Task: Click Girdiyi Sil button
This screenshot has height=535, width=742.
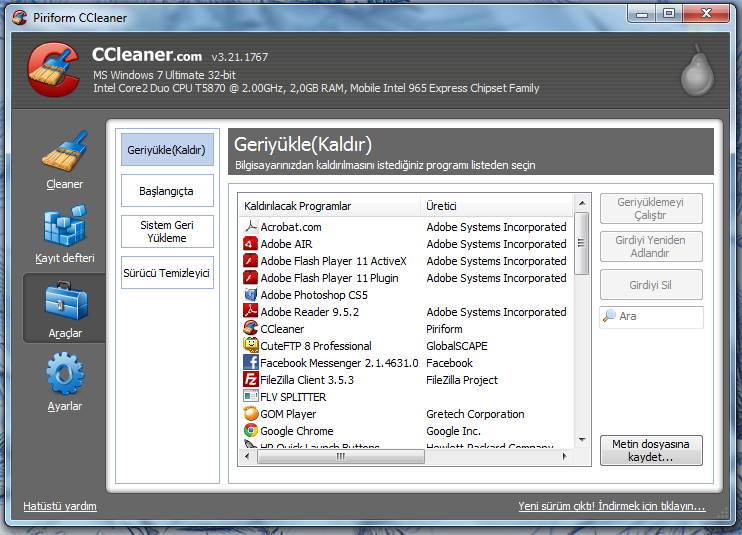Action: (x=651, y=285)
